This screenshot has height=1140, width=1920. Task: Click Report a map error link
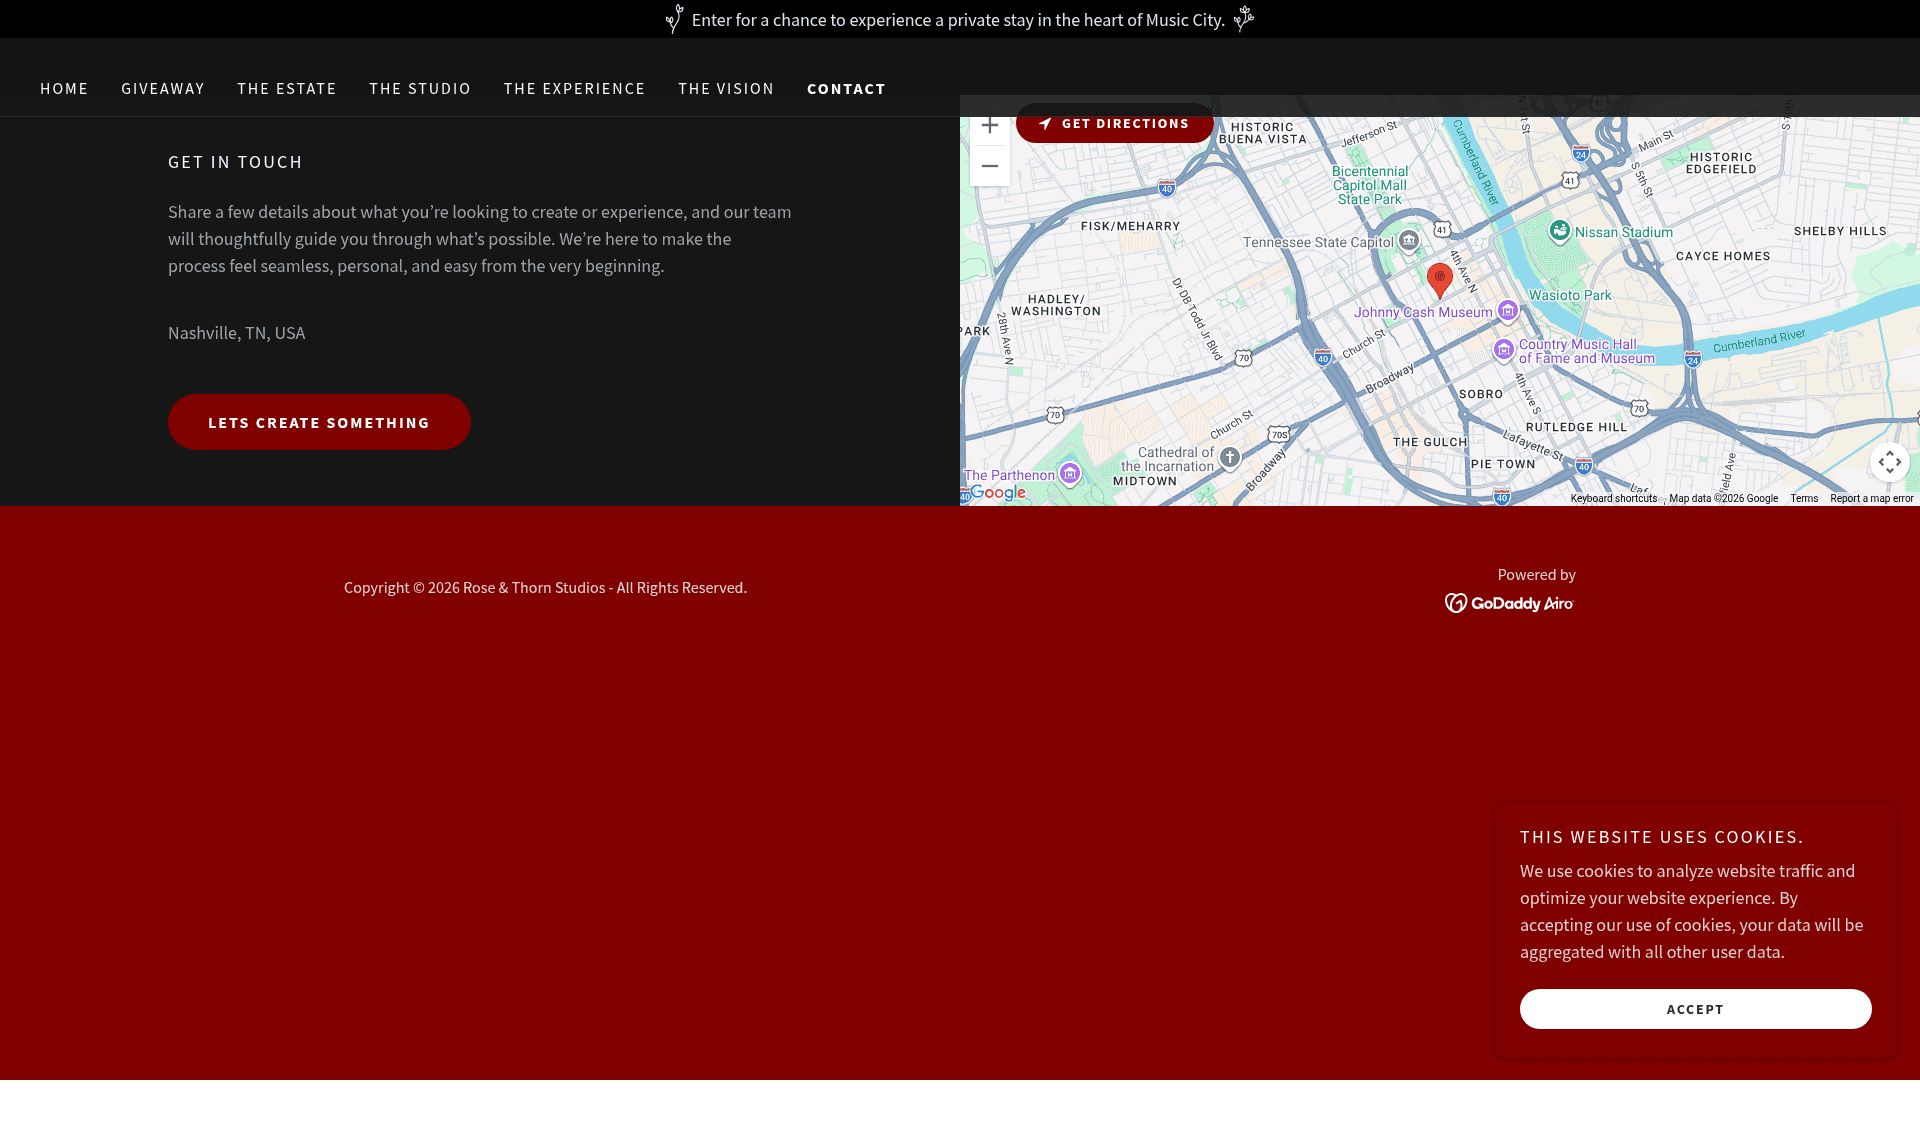pyautogui.click(x=1871, y=498)
